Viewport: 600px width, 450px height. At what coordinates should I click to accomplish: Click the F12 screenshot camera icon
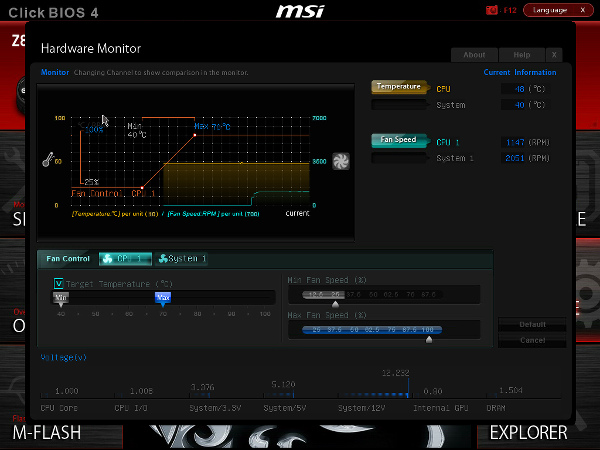(x=491, y=10)
